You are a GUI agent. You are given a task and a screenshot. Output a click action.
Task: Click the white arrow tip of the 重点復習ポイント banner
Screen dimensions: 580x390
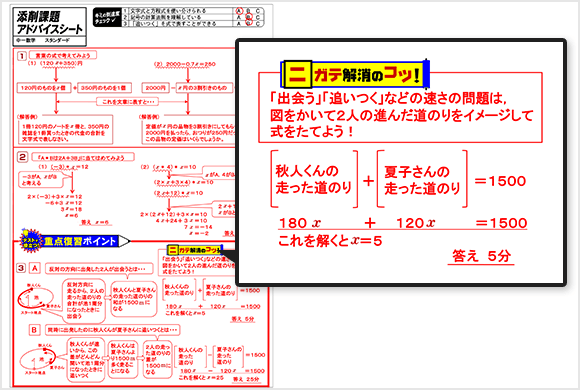(x=125, y=242)
